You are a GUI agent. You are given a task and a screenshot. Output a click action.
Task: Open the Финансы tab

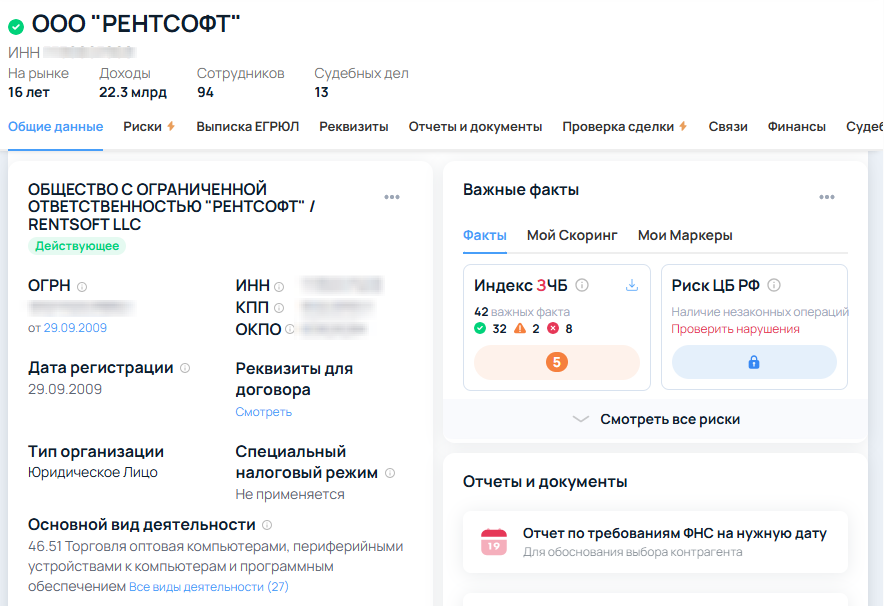[x=797, y=127]
